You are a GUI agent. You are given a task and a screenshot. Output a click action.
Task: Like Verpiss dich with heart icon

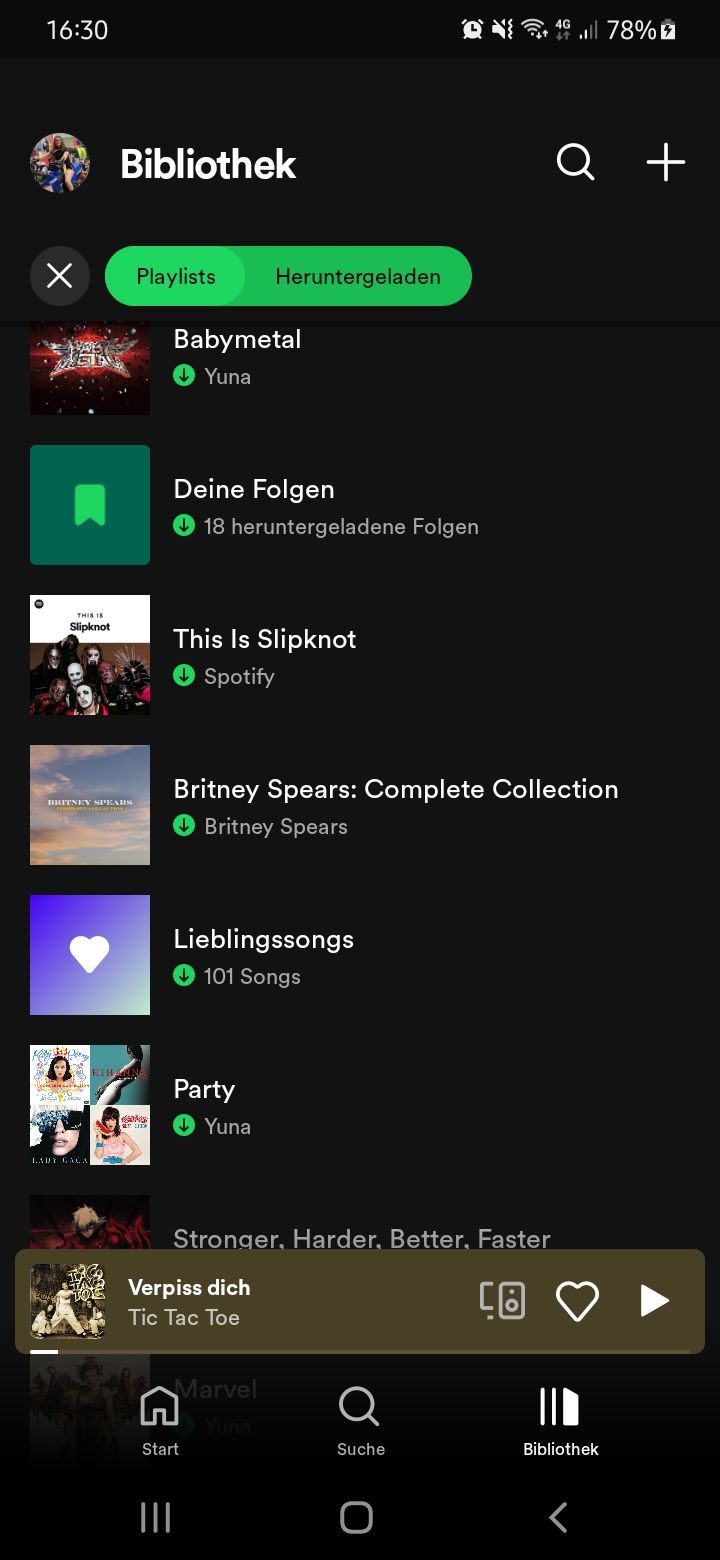pyautogui.click(x=577, y=1301)
